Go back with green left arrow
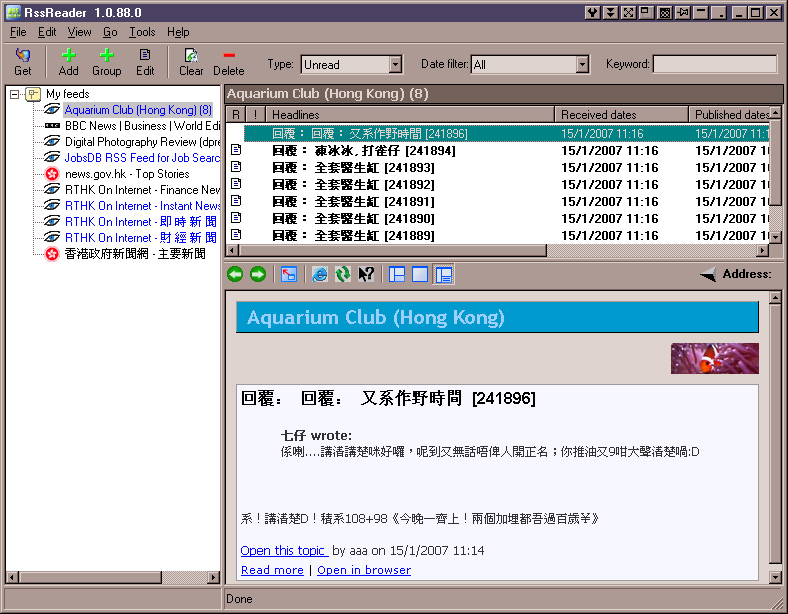This screenshot has height=614, width=788. (235, 274)
